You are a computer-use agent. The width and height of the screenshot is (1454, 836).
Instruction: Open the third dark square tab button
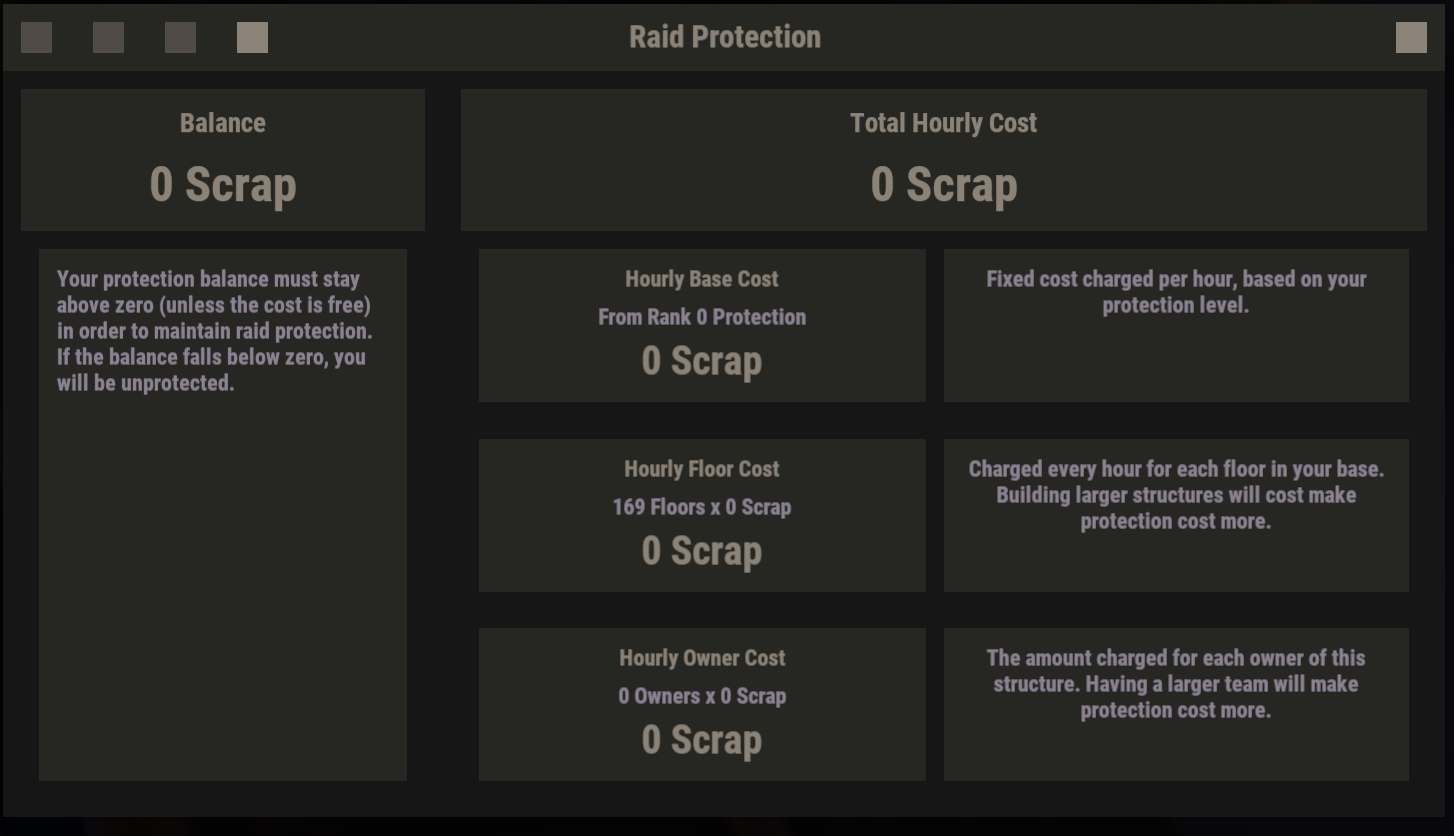[181, 38]
